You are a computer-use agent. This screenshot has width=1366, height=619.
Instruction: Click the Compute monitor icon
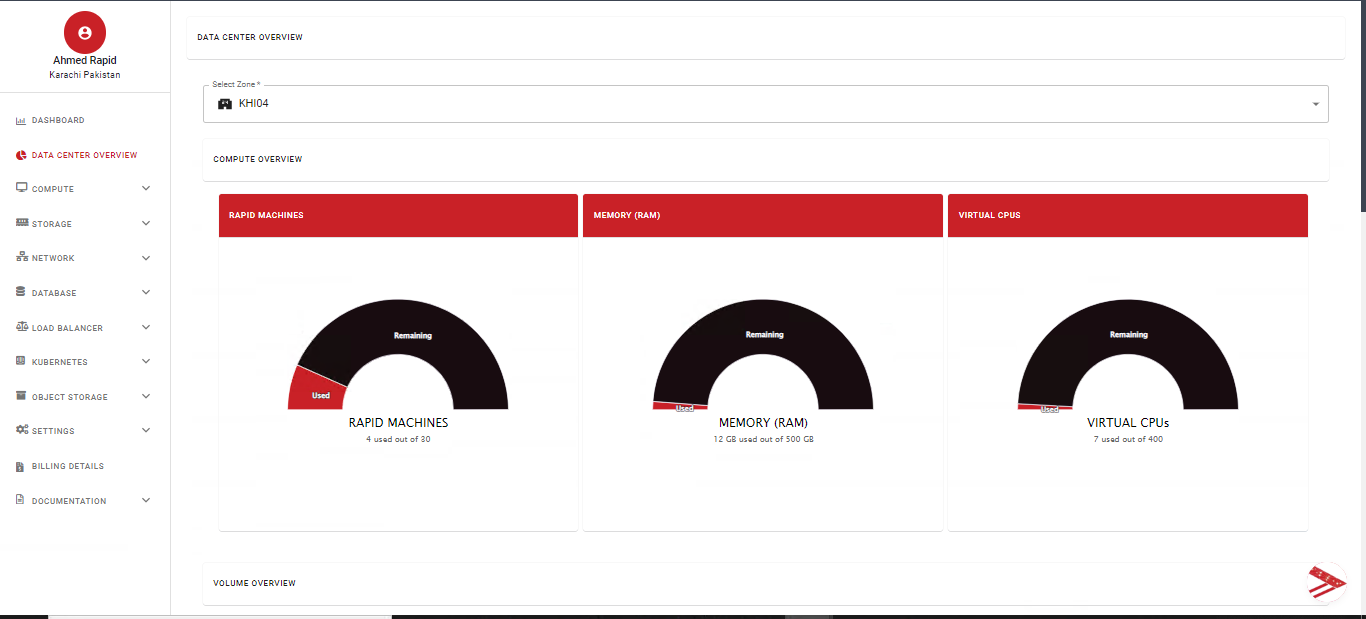[x=21, y=188]
